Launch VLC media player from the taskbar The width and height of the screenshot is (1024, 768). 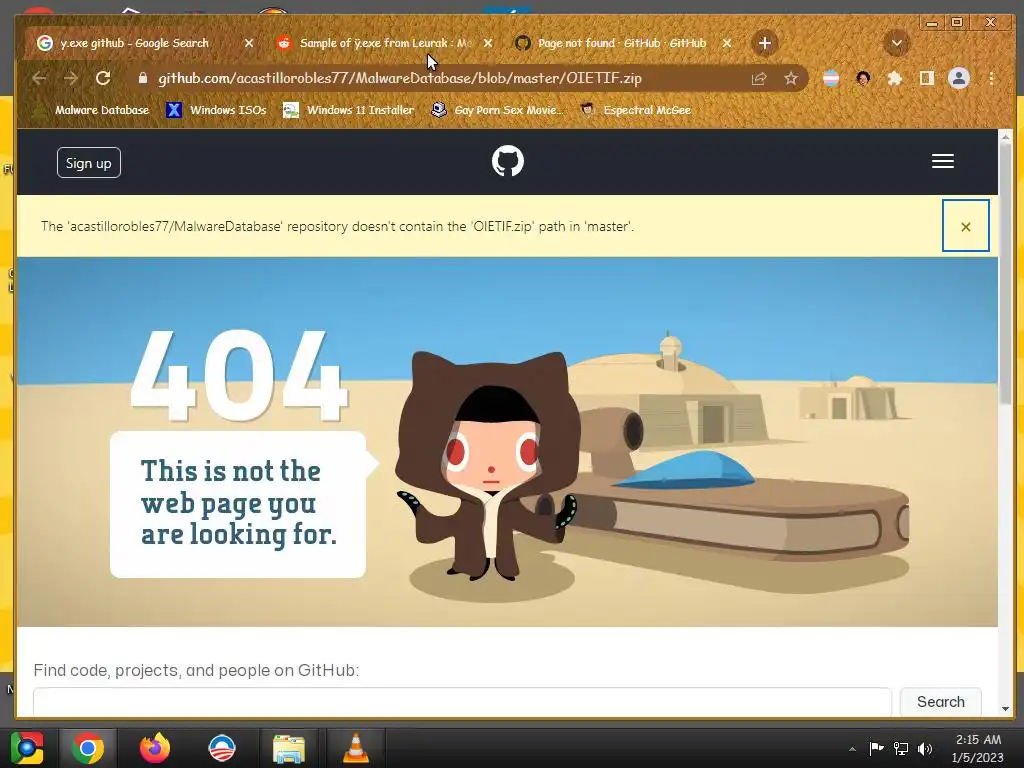355,748
